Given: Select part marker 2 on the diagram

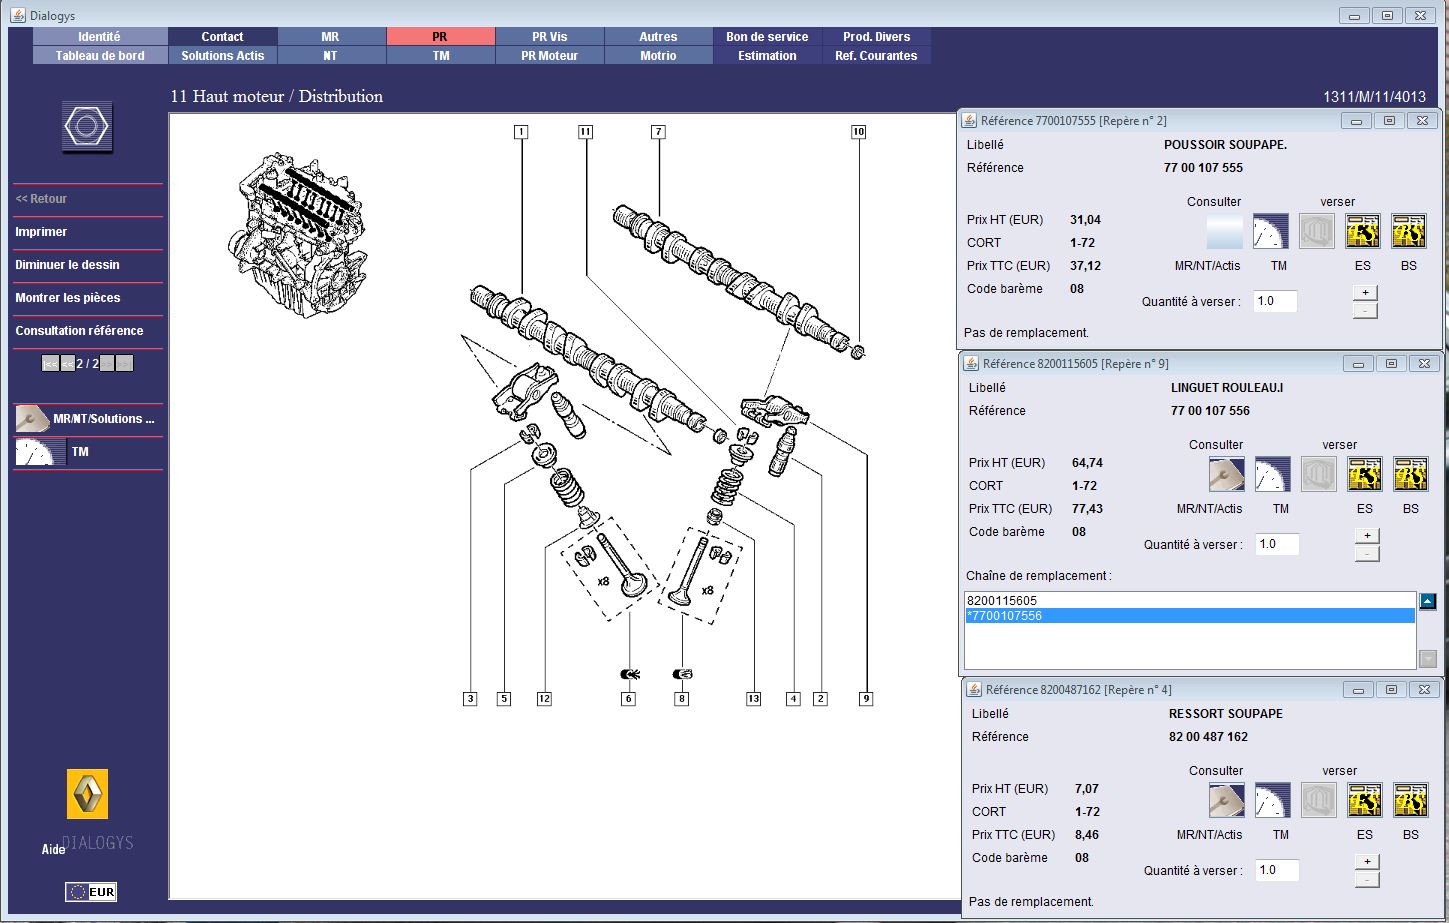Looking at the screenshot, I should (x=820, y=699).
